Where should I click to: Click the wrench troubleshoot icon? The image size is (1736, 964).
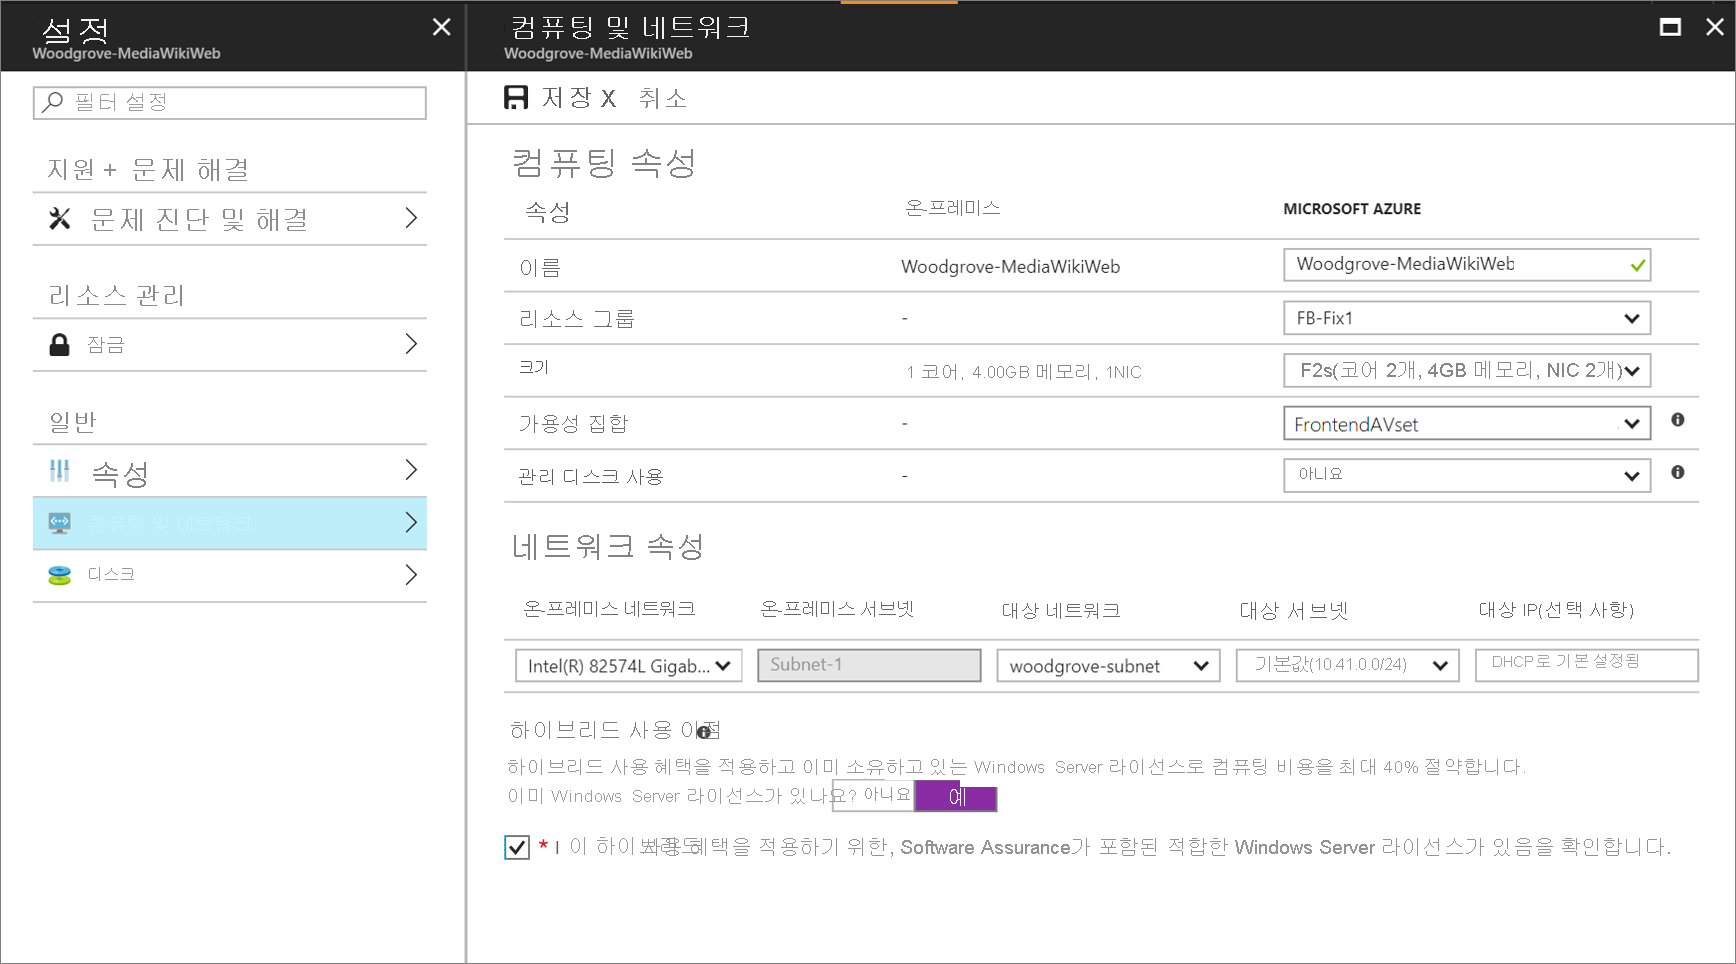click(x=60, y=218)
